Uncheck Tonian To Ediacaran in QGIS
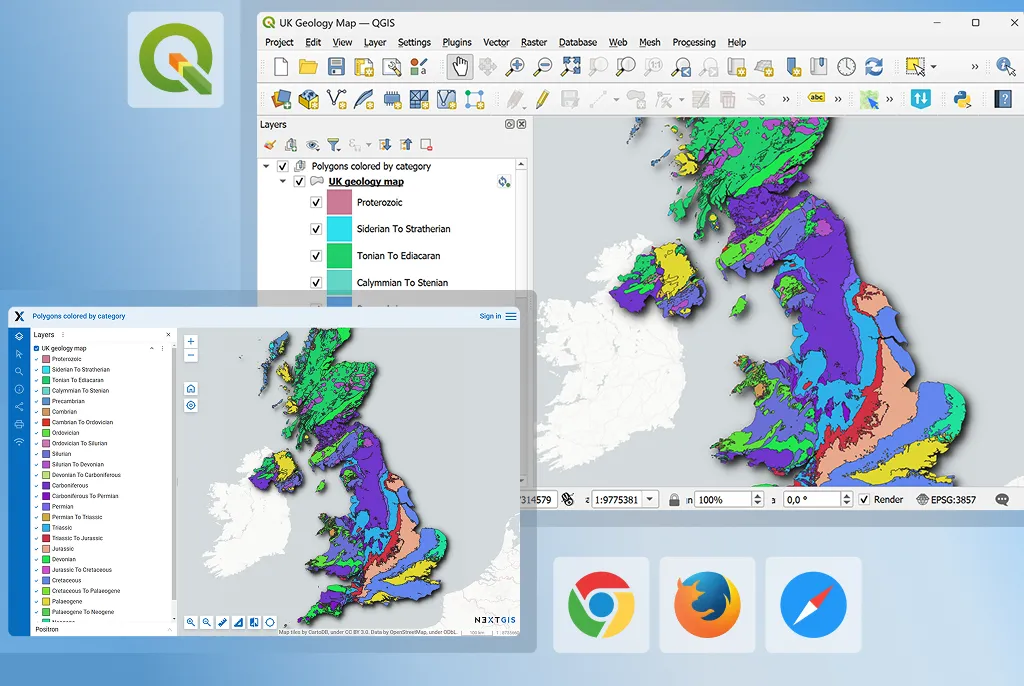1024x686 pixels. pos(316,256)
